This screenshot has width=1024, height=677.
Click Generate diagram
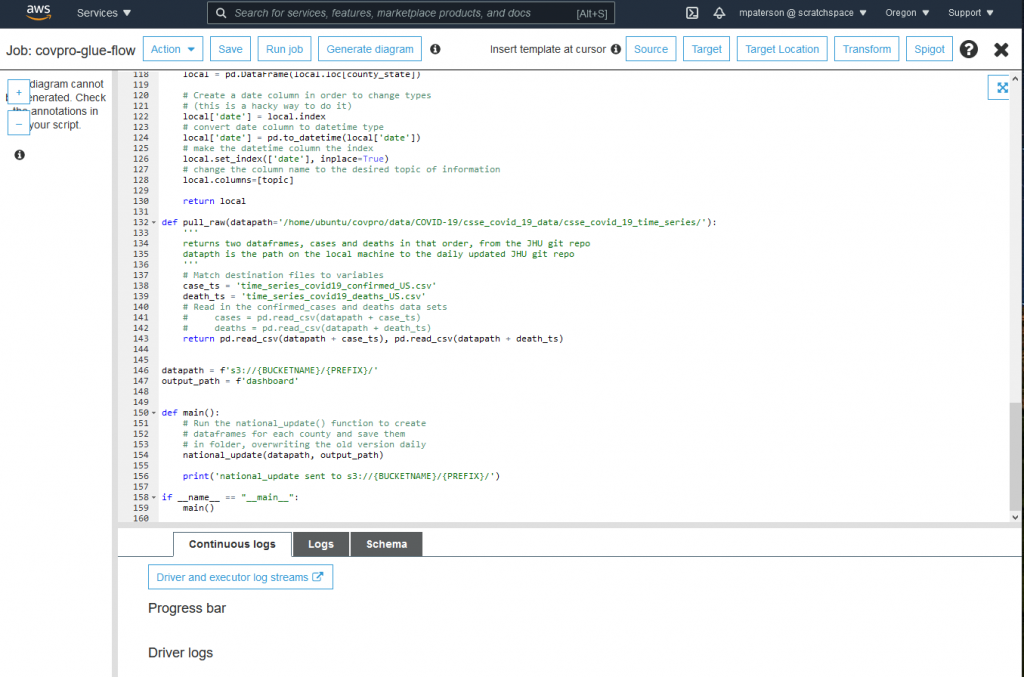370,49
